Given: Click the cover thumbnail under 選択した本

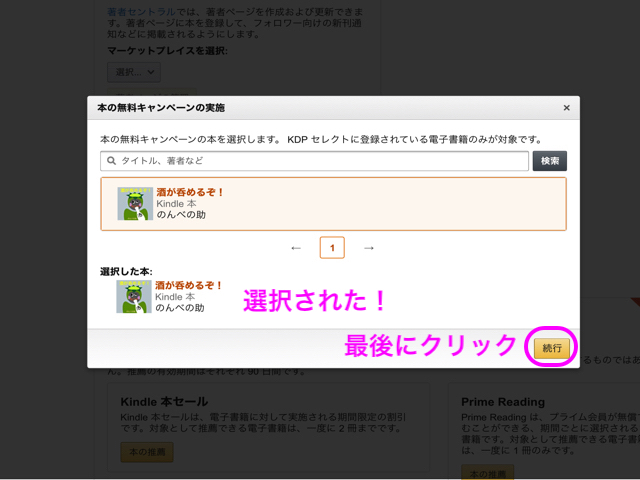Looking at the screenshot, I should (x=135, y=296).
